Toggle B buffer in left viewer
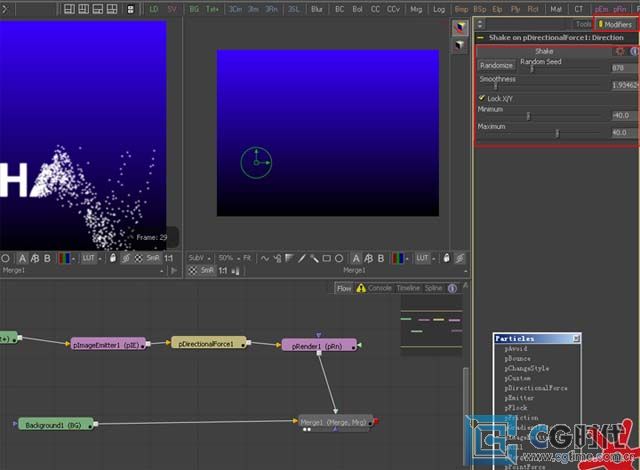Screen dimensions: 640x470 [47, 259]
